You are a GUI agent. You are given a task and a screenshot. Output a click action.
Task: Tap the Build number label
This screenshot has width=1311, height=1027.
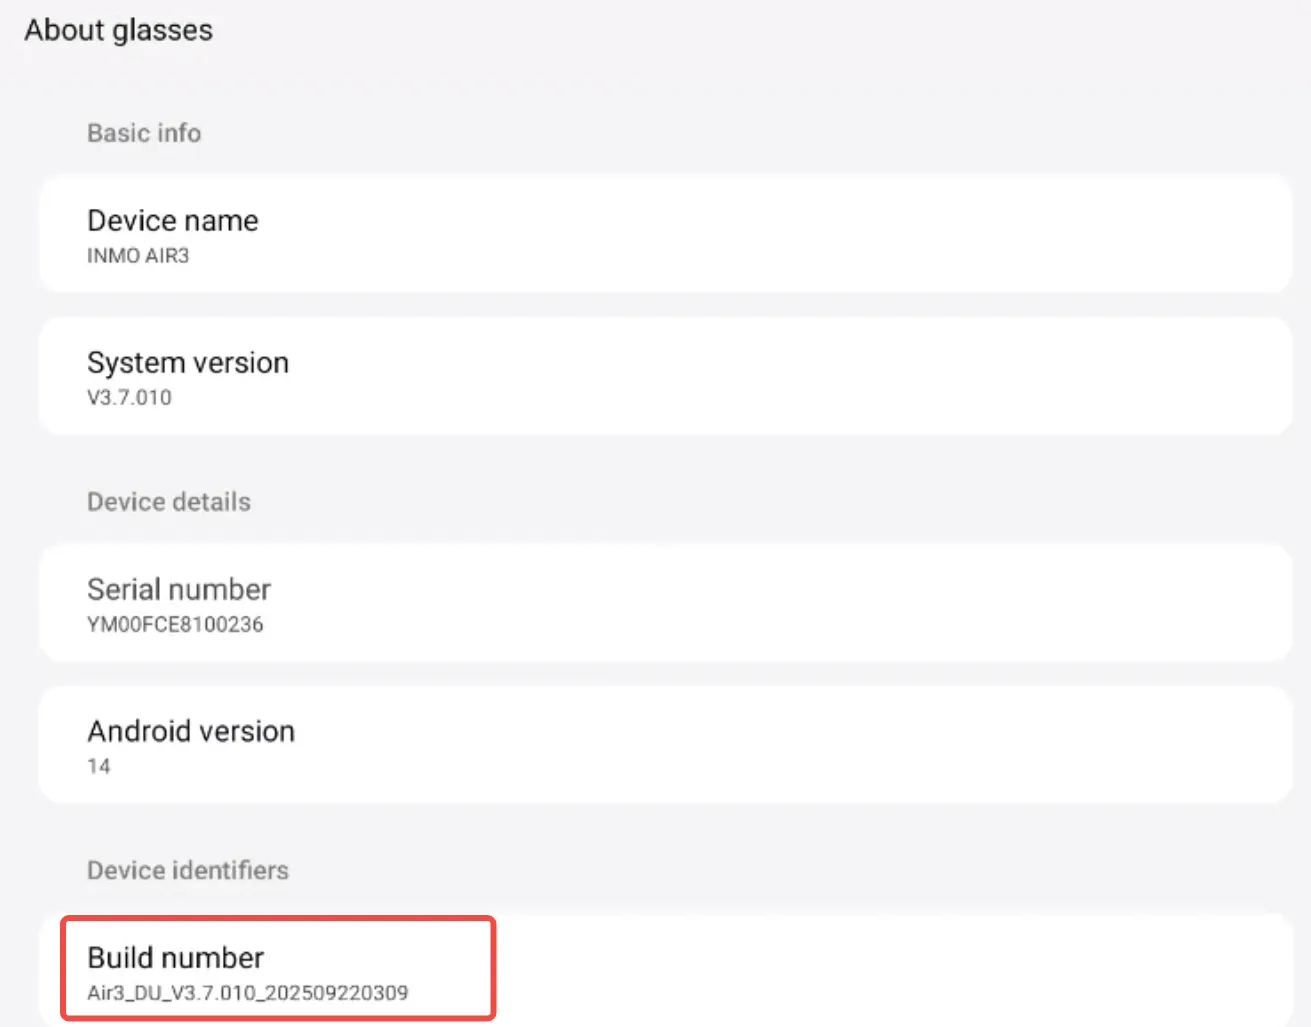pyautogui.click(x=176, y=958)
